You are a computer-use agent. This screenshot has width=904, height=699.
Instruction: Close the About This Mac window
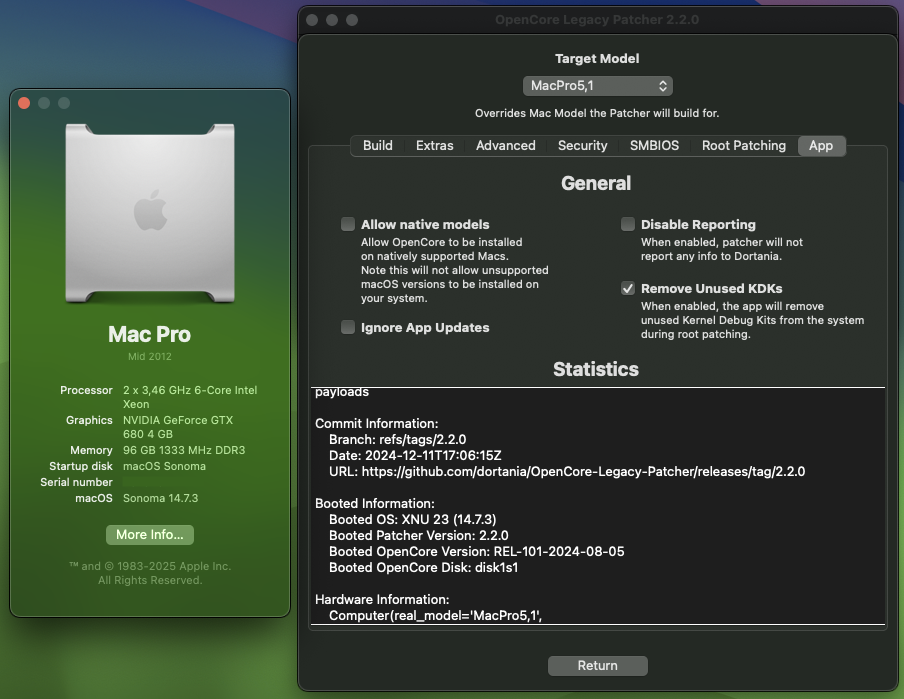click(x=24, y=103)
